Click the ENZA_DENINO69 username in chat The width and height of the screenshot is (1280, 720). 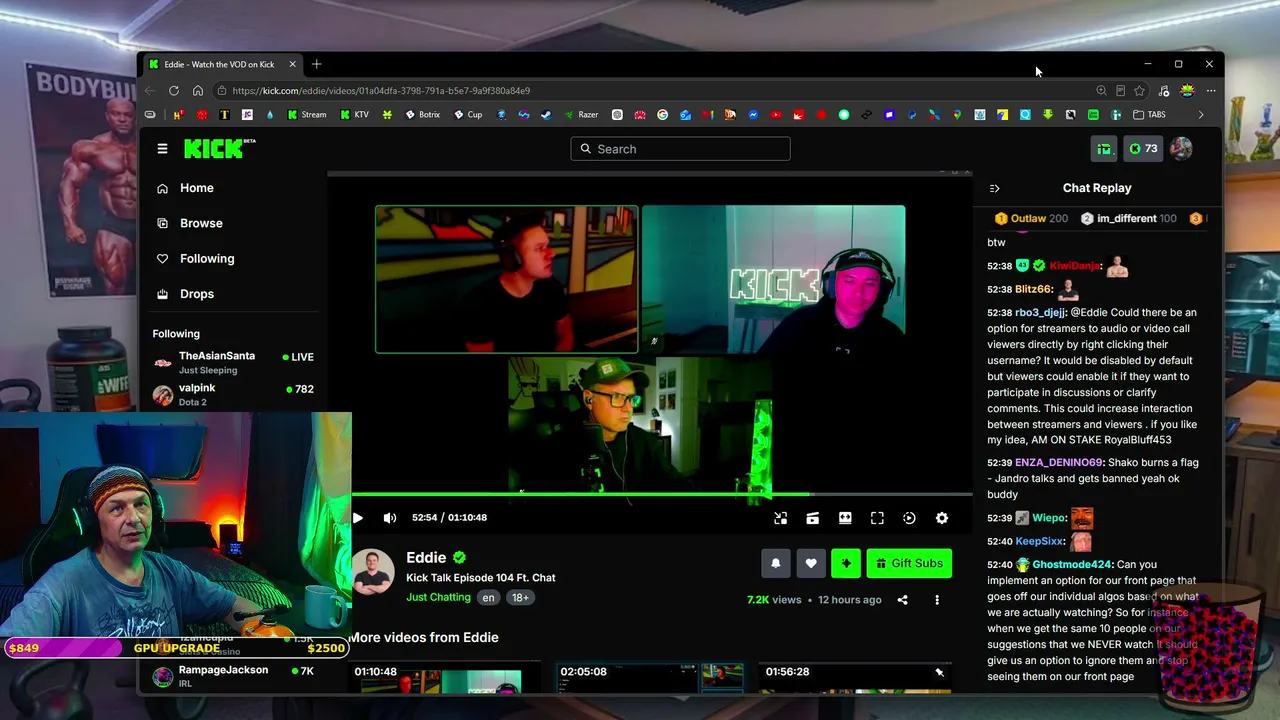click(x=1059, y=463)
